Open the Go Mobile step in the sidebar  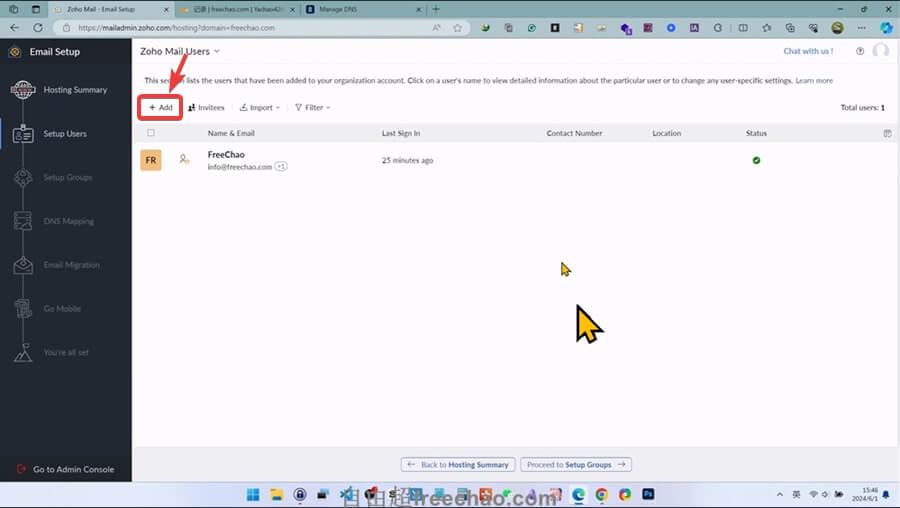click(x=62, y=308)
